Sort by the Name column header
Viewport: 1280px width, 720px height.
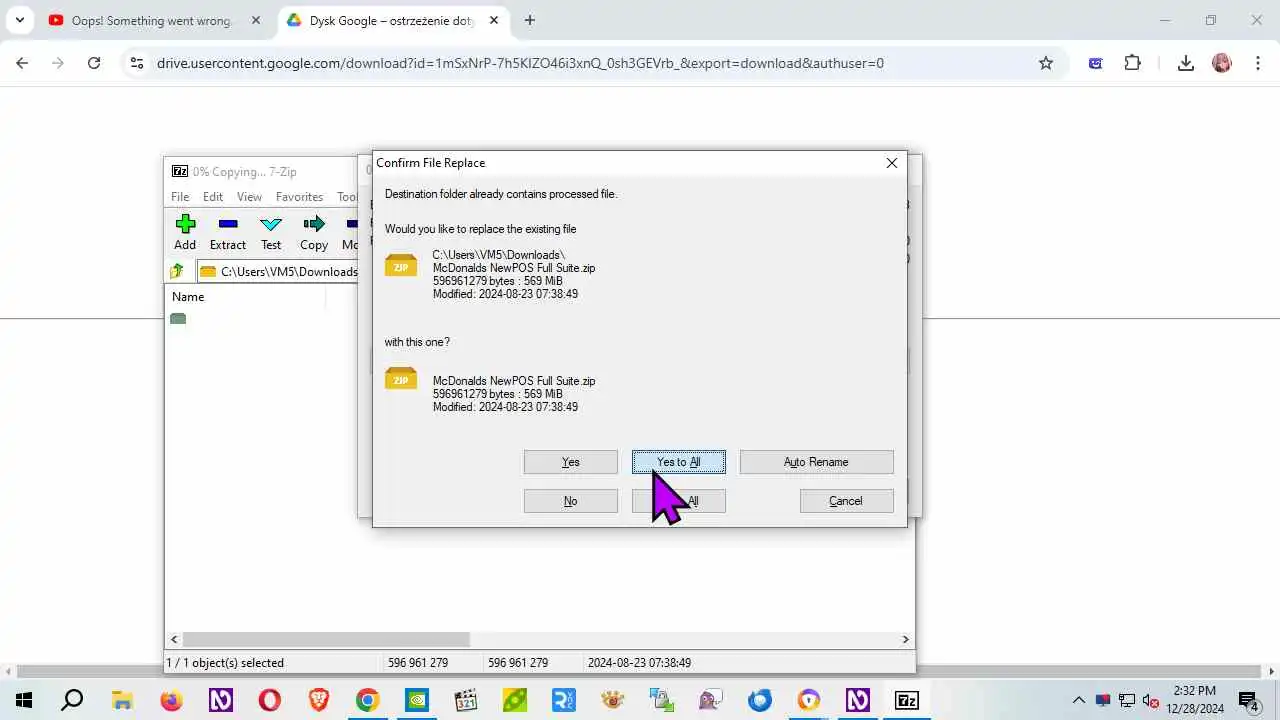(x=188, y=297)
